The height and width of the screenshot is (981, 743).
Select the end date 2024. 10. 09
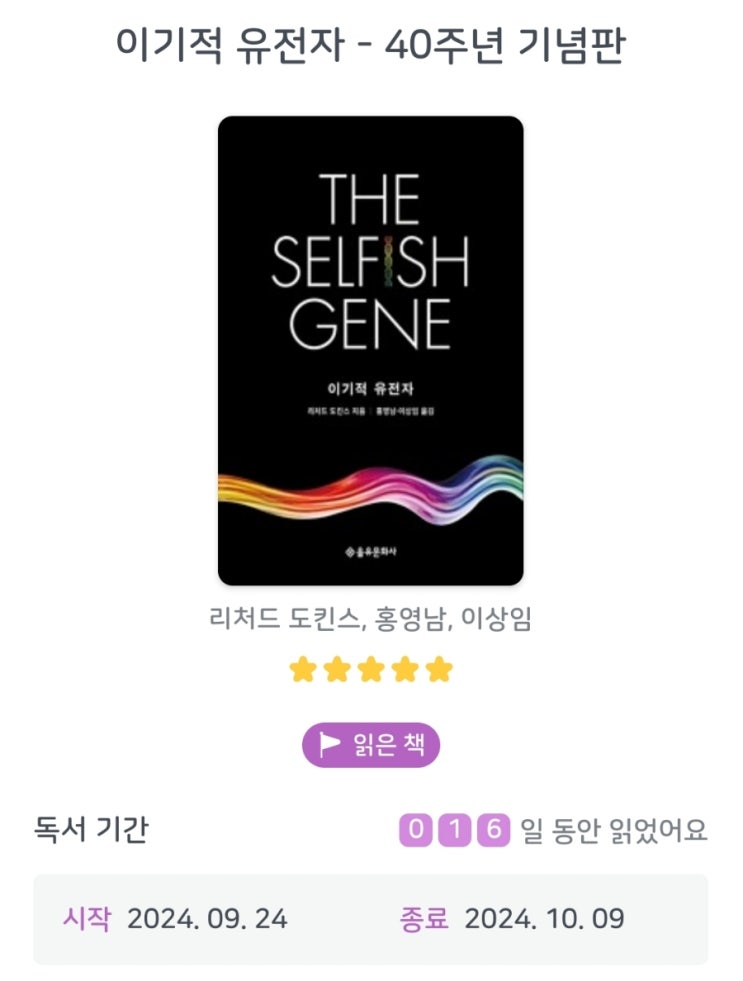point(544,919)
